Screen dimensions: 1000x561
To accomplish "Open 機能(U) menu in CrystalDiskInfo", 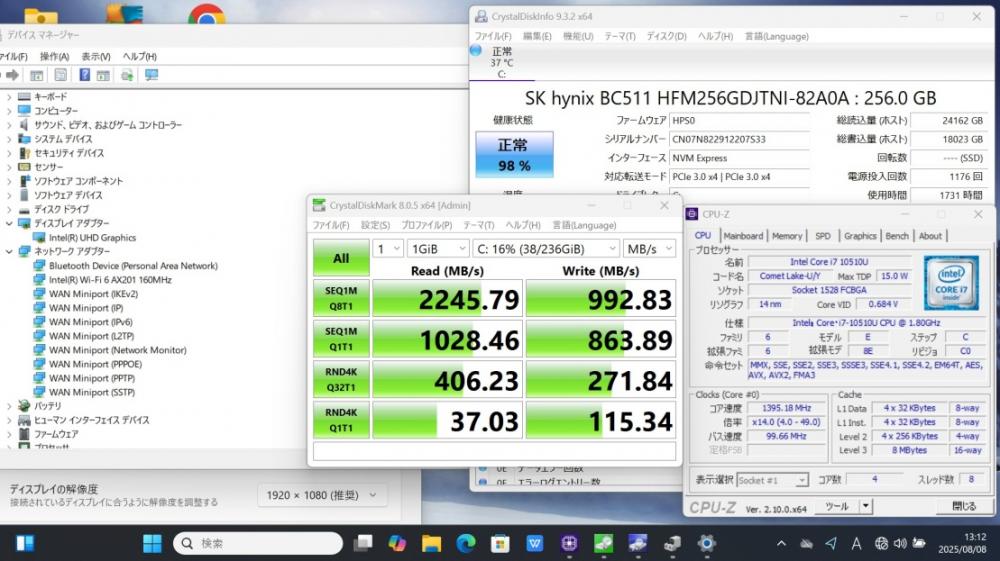I will coord(578,36).
